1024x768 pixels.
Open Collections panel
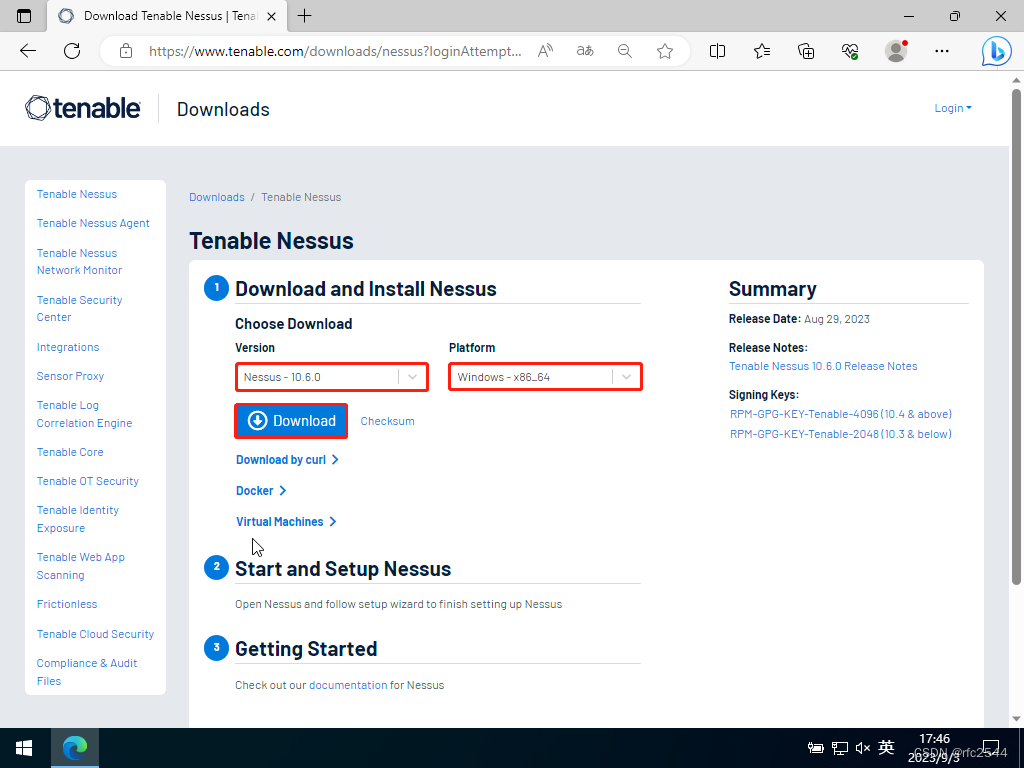click(x=806, y=51)
